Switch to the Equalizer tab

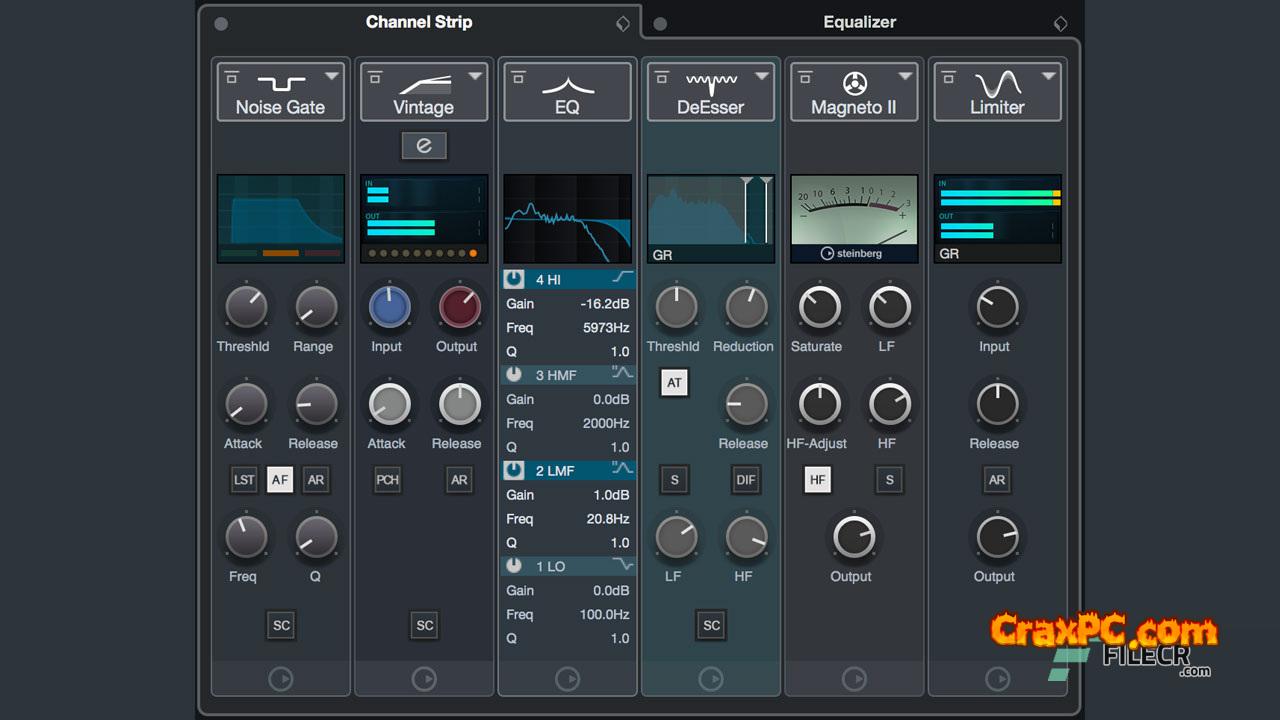point(859,22)
